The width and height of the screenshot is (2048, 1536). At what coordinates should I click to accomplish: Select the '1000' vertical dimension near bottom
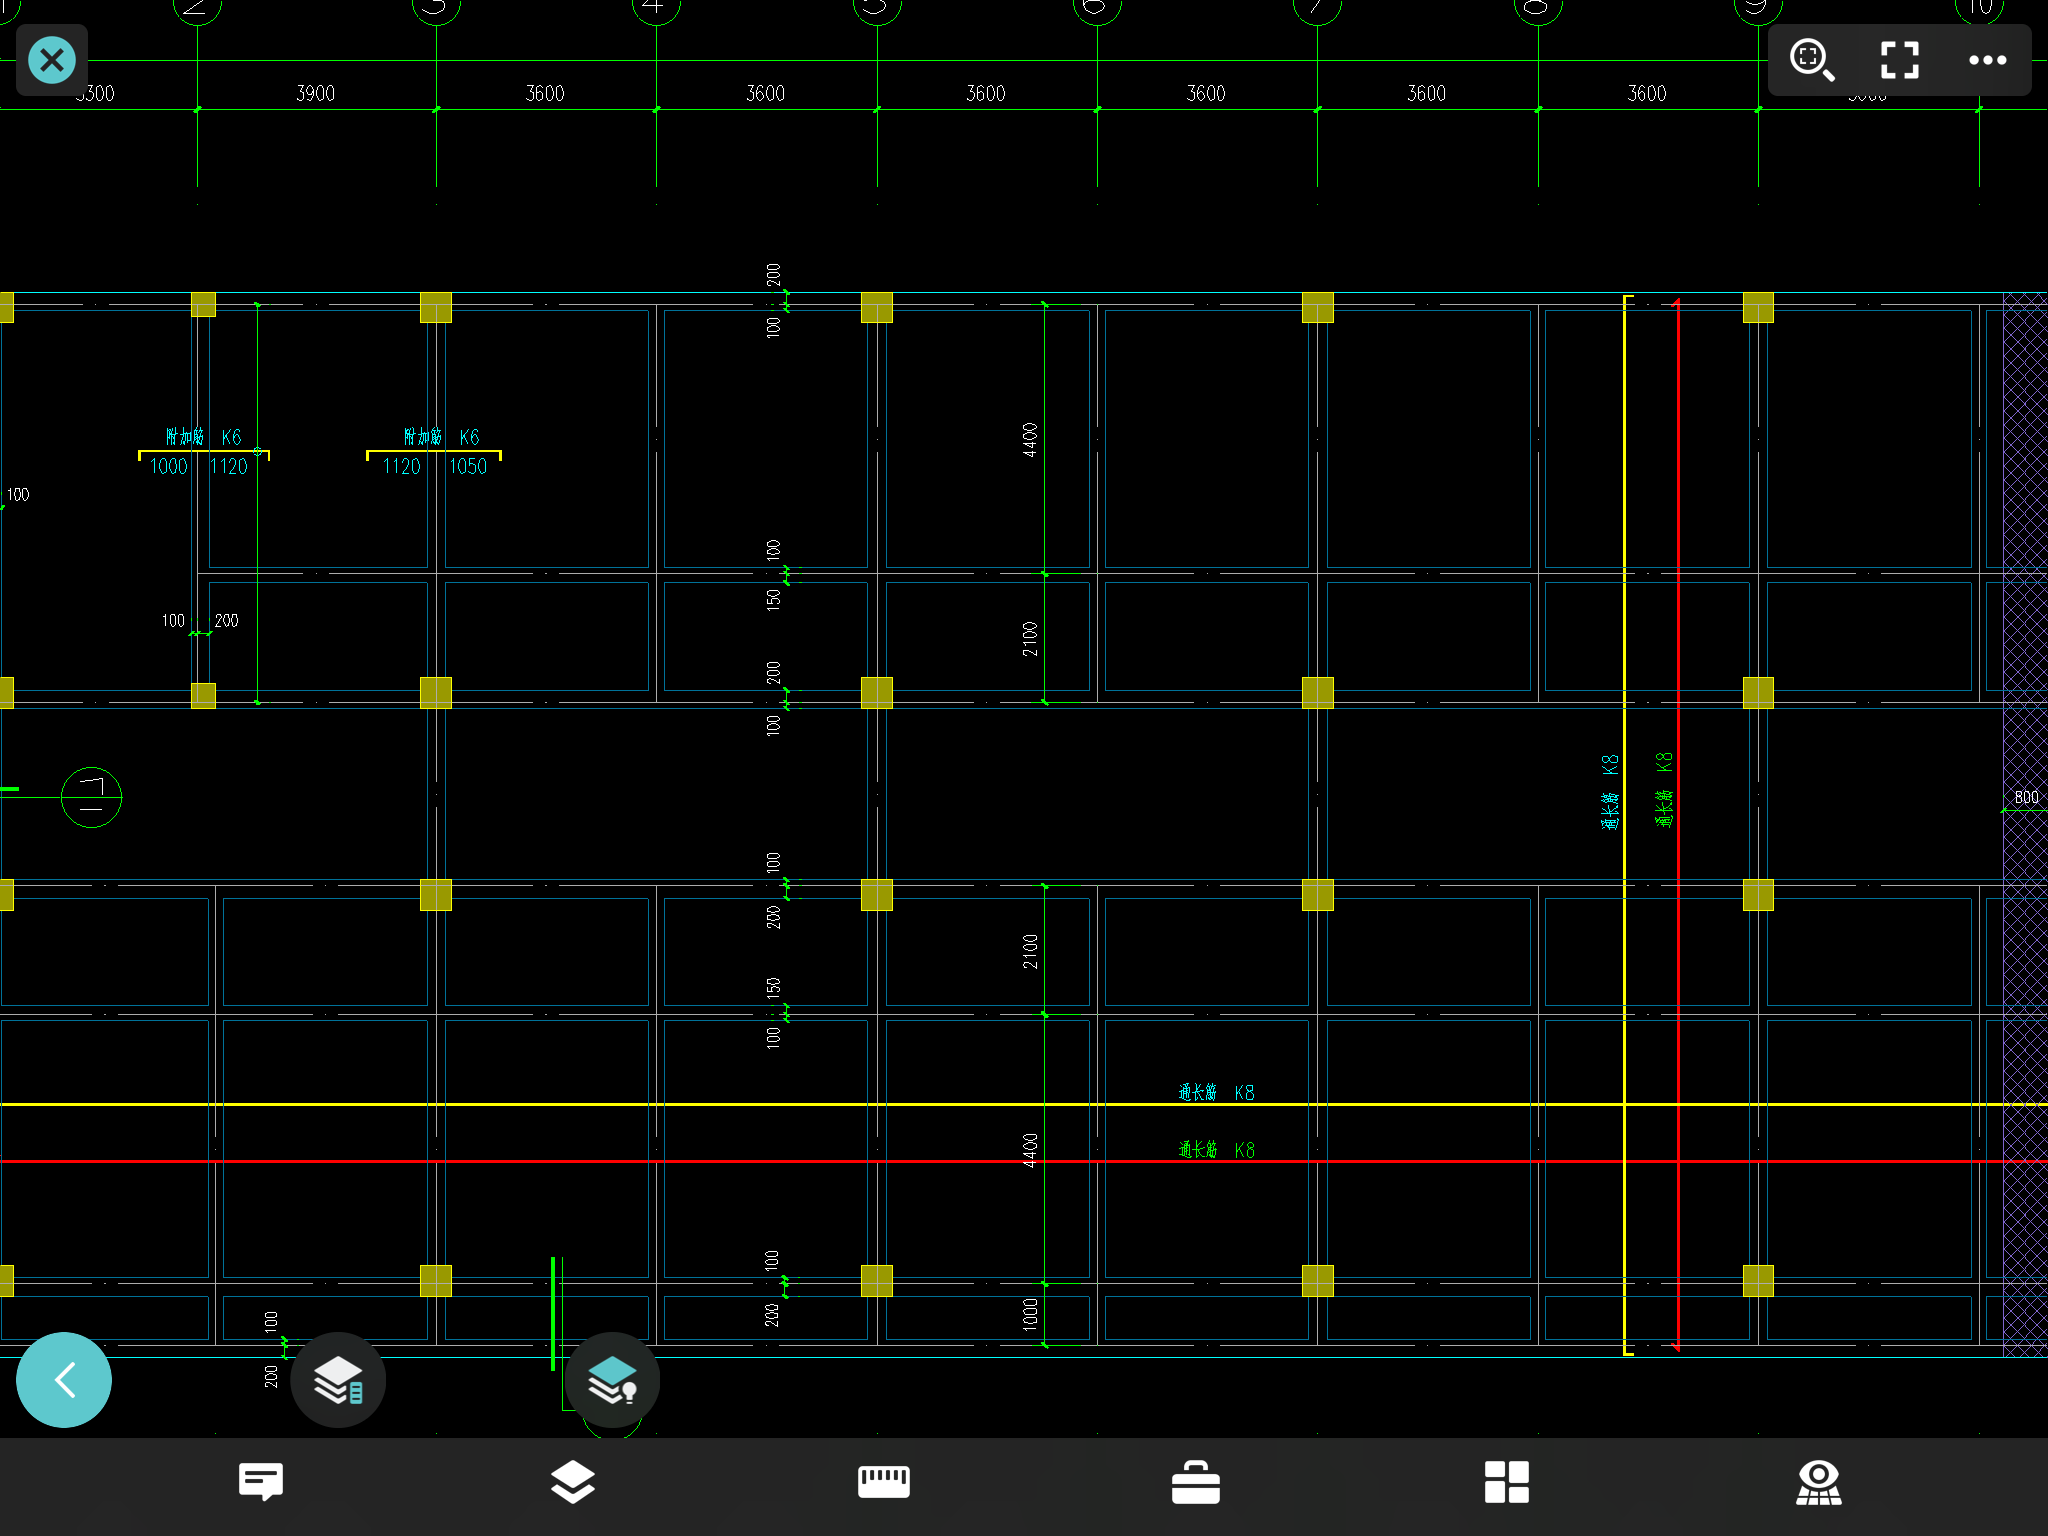(x=1030, y=1315)
